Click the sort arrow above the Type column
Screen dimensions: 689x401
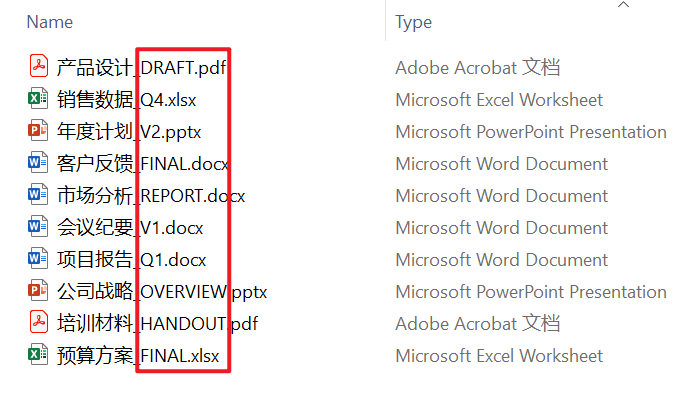coord(624,6)
